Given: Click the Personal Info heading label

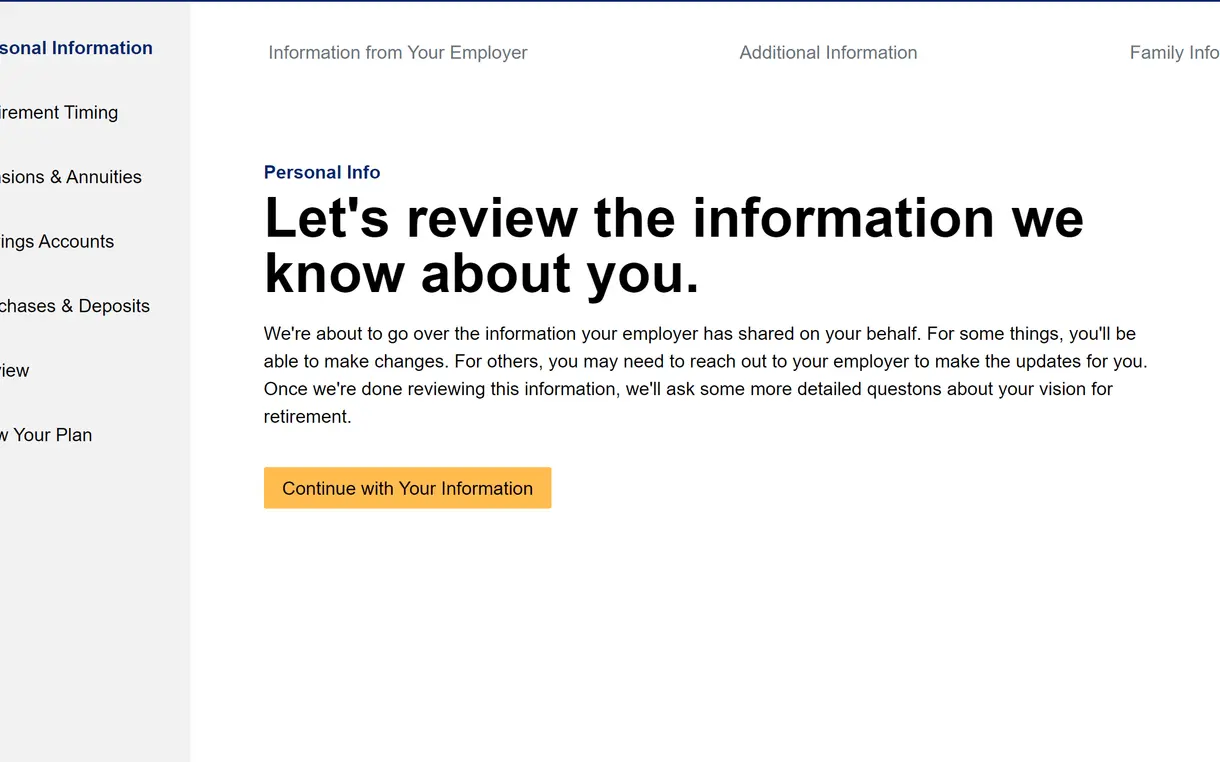Looking at the screenshot, I should click(322, 172).
